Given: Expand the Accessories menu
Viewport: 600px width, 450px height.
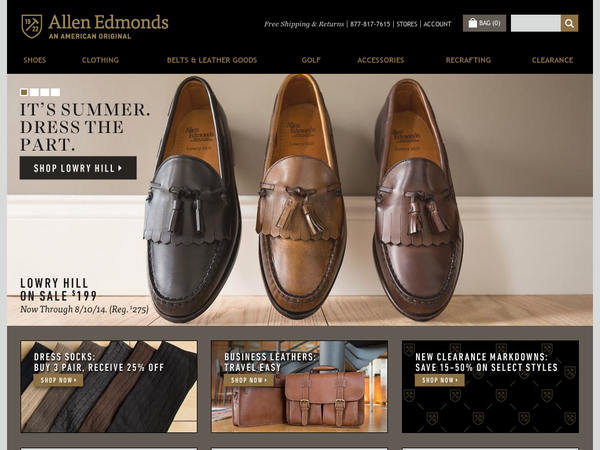Looking at the screenshot, I should point(381,60).
